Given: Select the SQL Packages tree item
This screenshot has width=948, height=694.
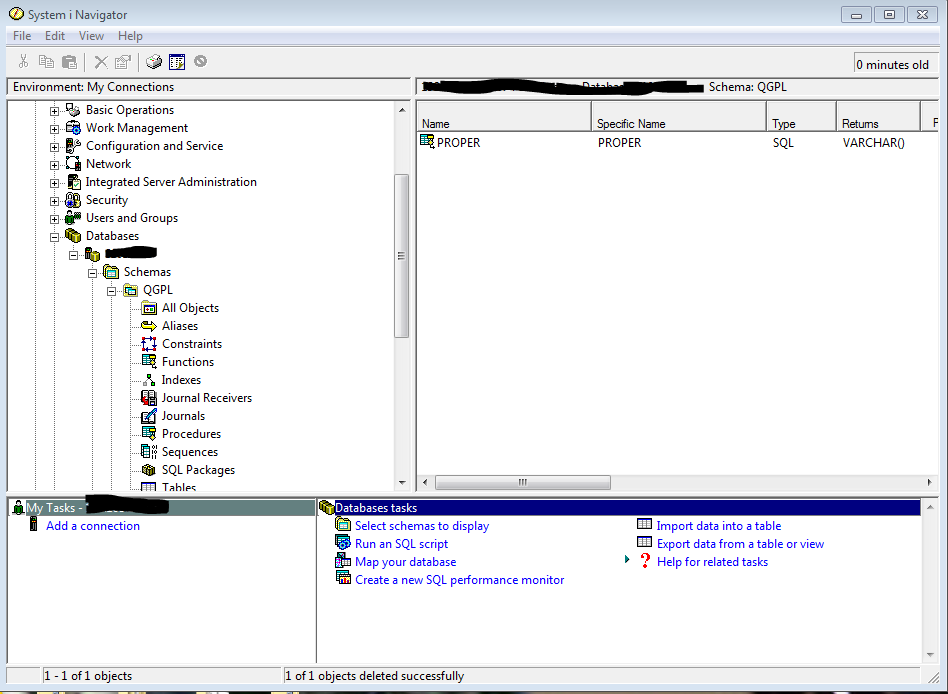Looking at the screenshot, I should 198,470.
